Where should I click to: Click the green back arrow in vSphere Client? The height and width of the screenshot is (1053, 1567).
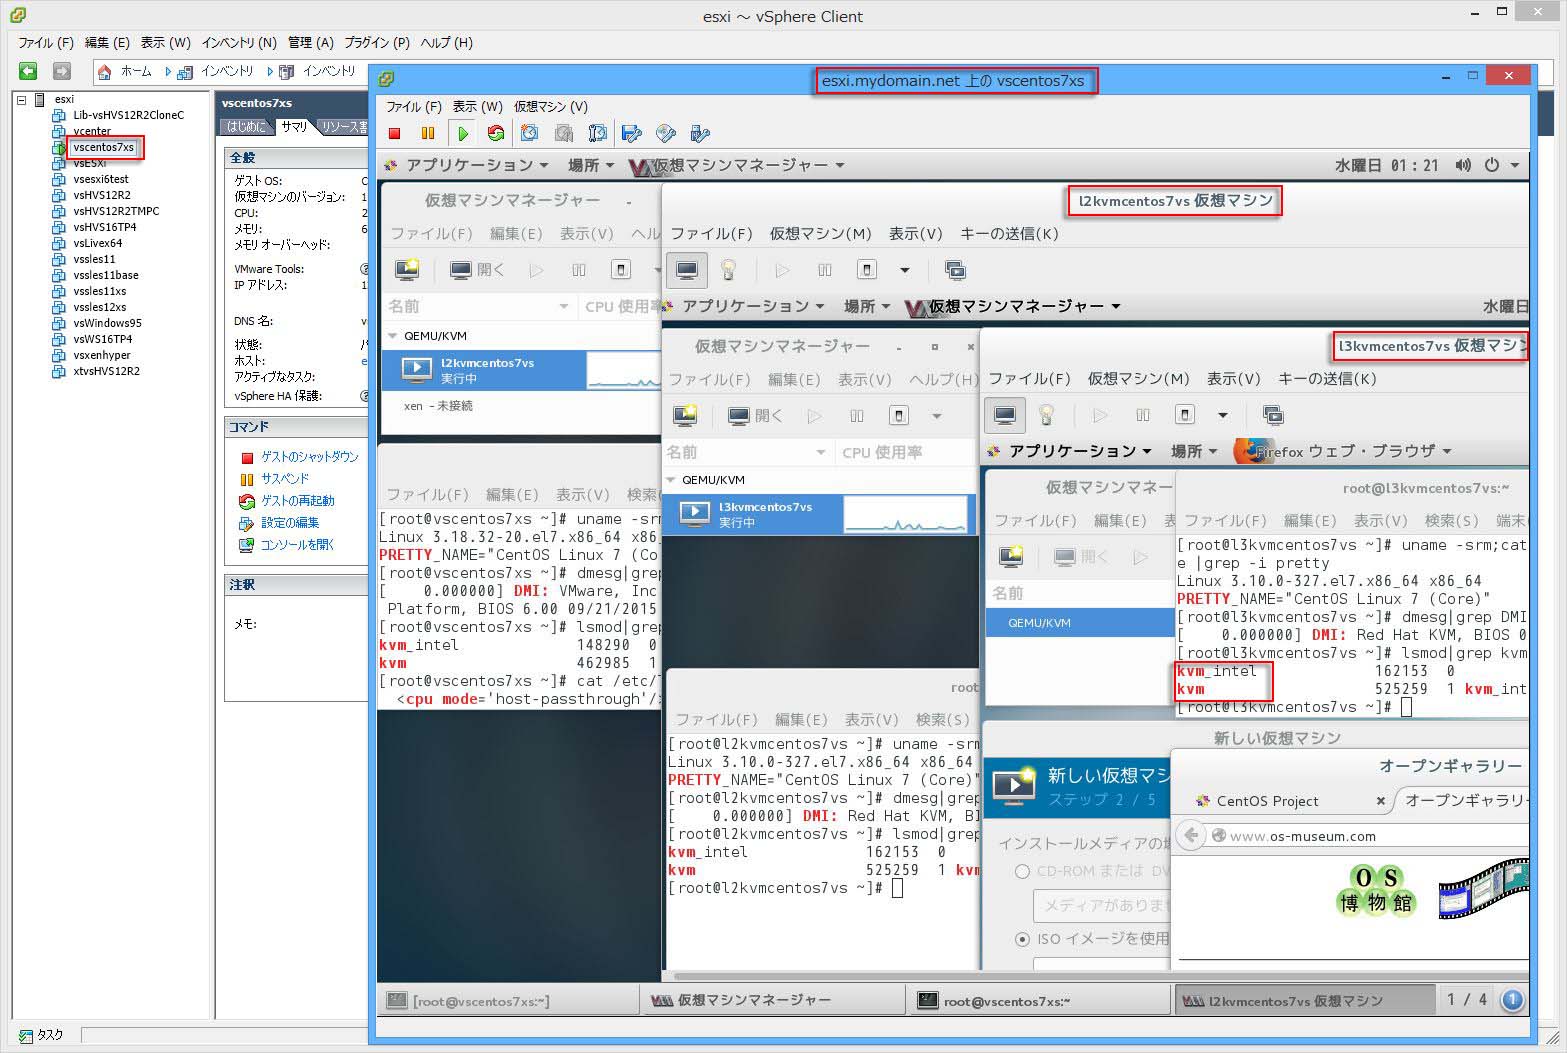[x=28, y=71]
